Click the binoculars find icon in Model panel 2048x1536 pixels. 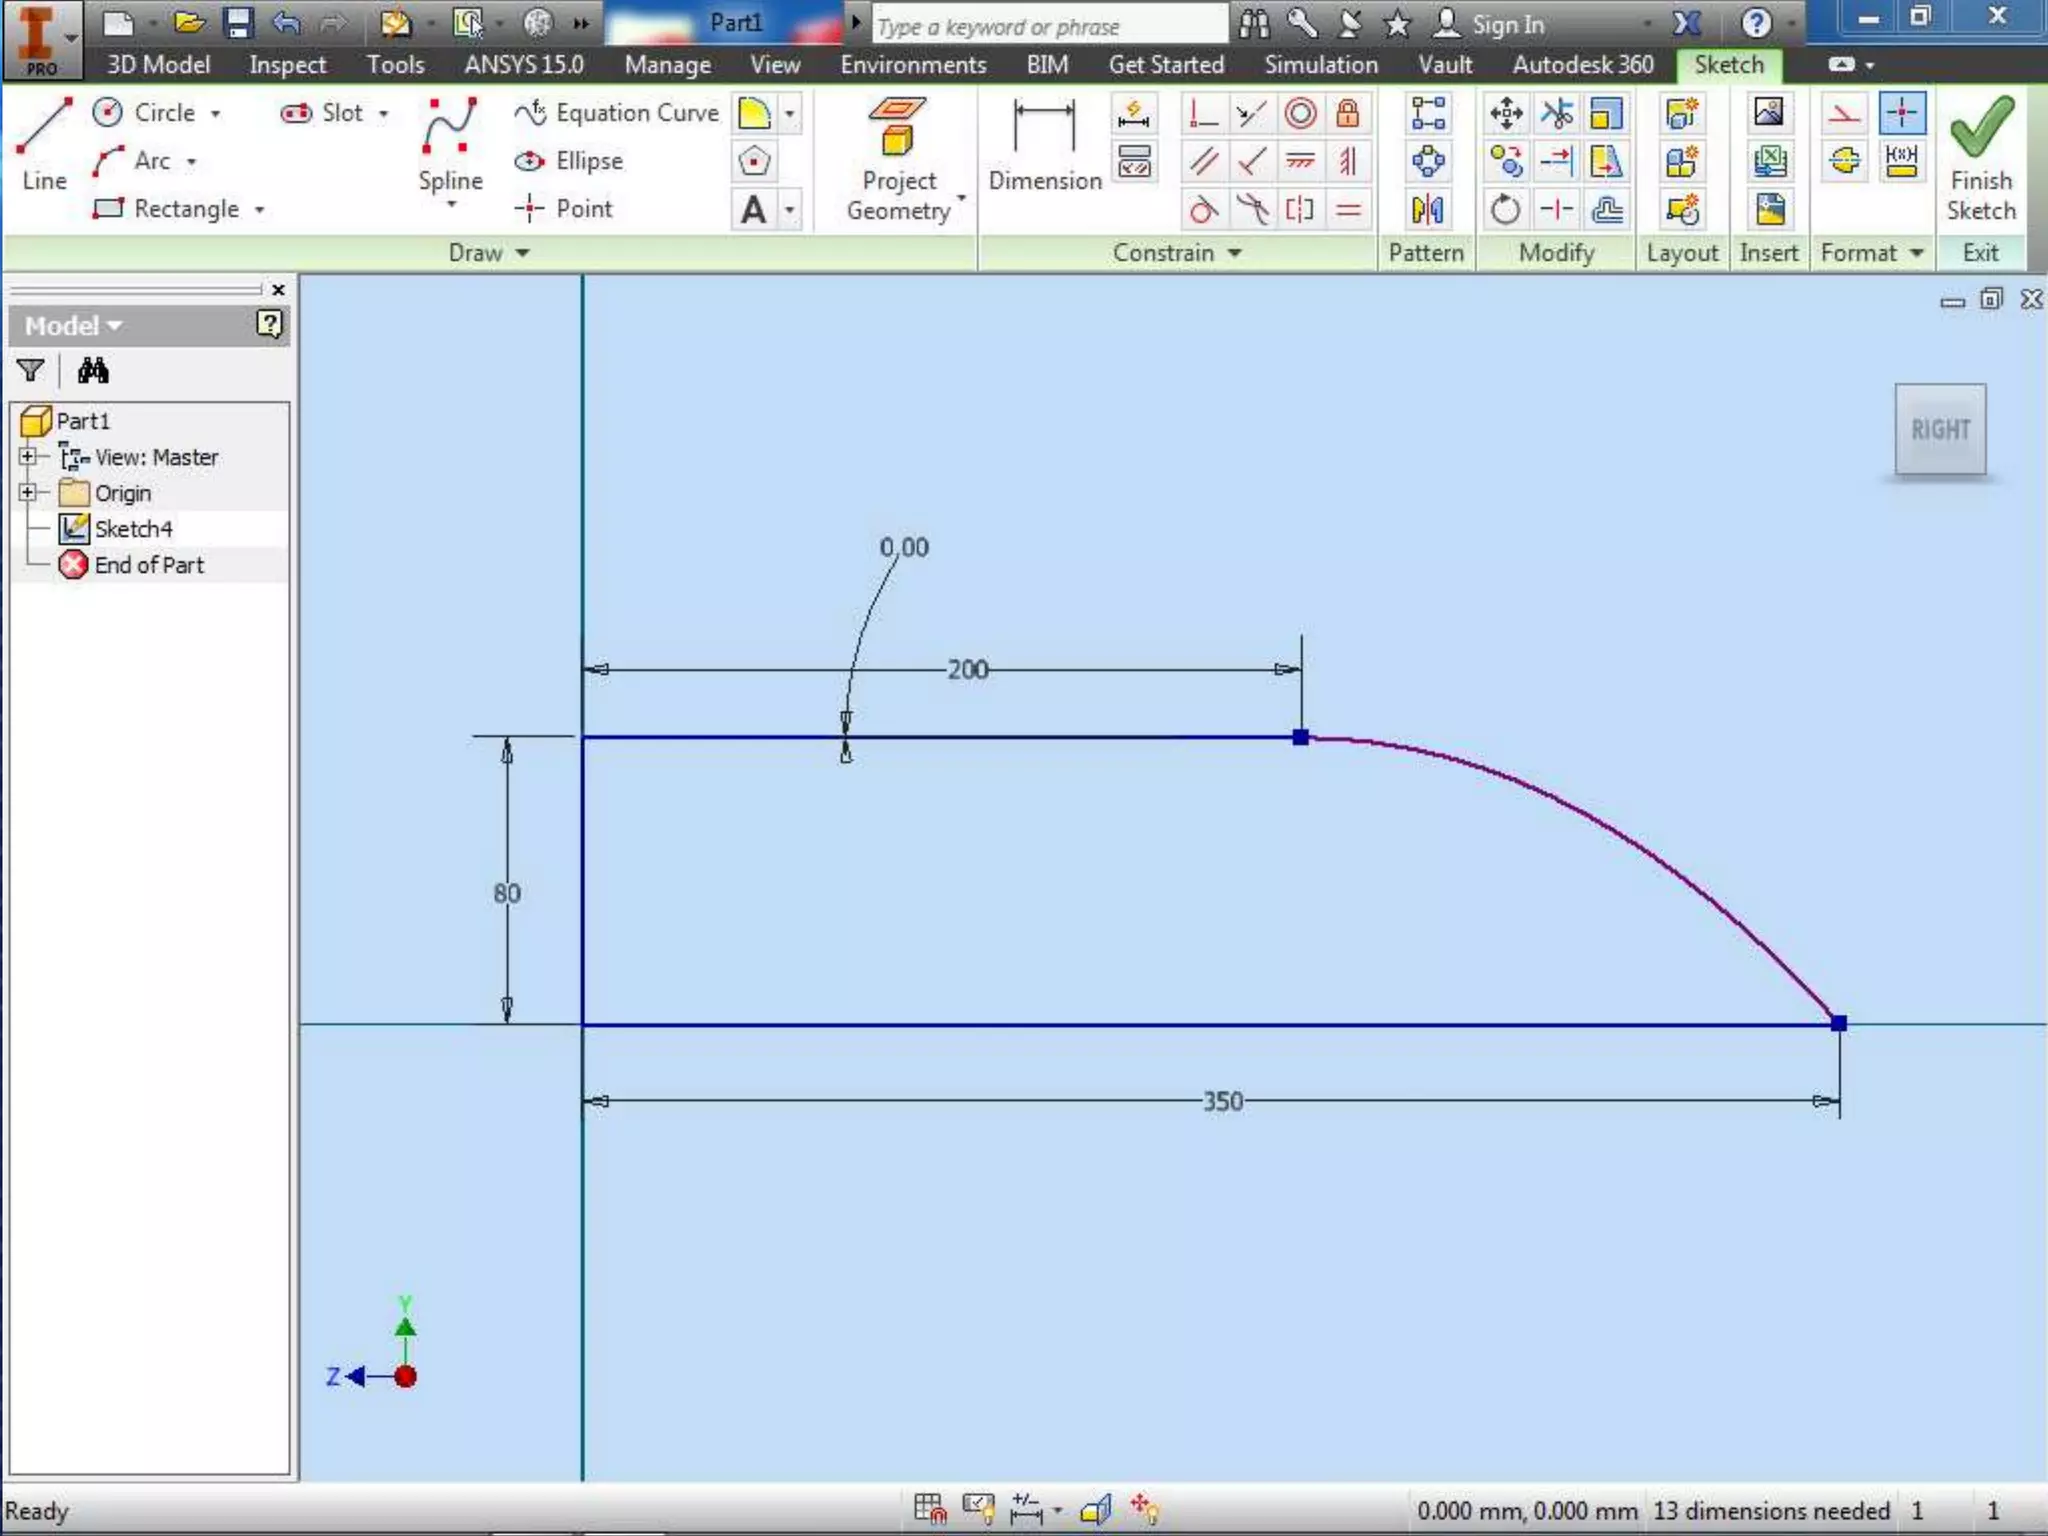[x=92, y=371]
